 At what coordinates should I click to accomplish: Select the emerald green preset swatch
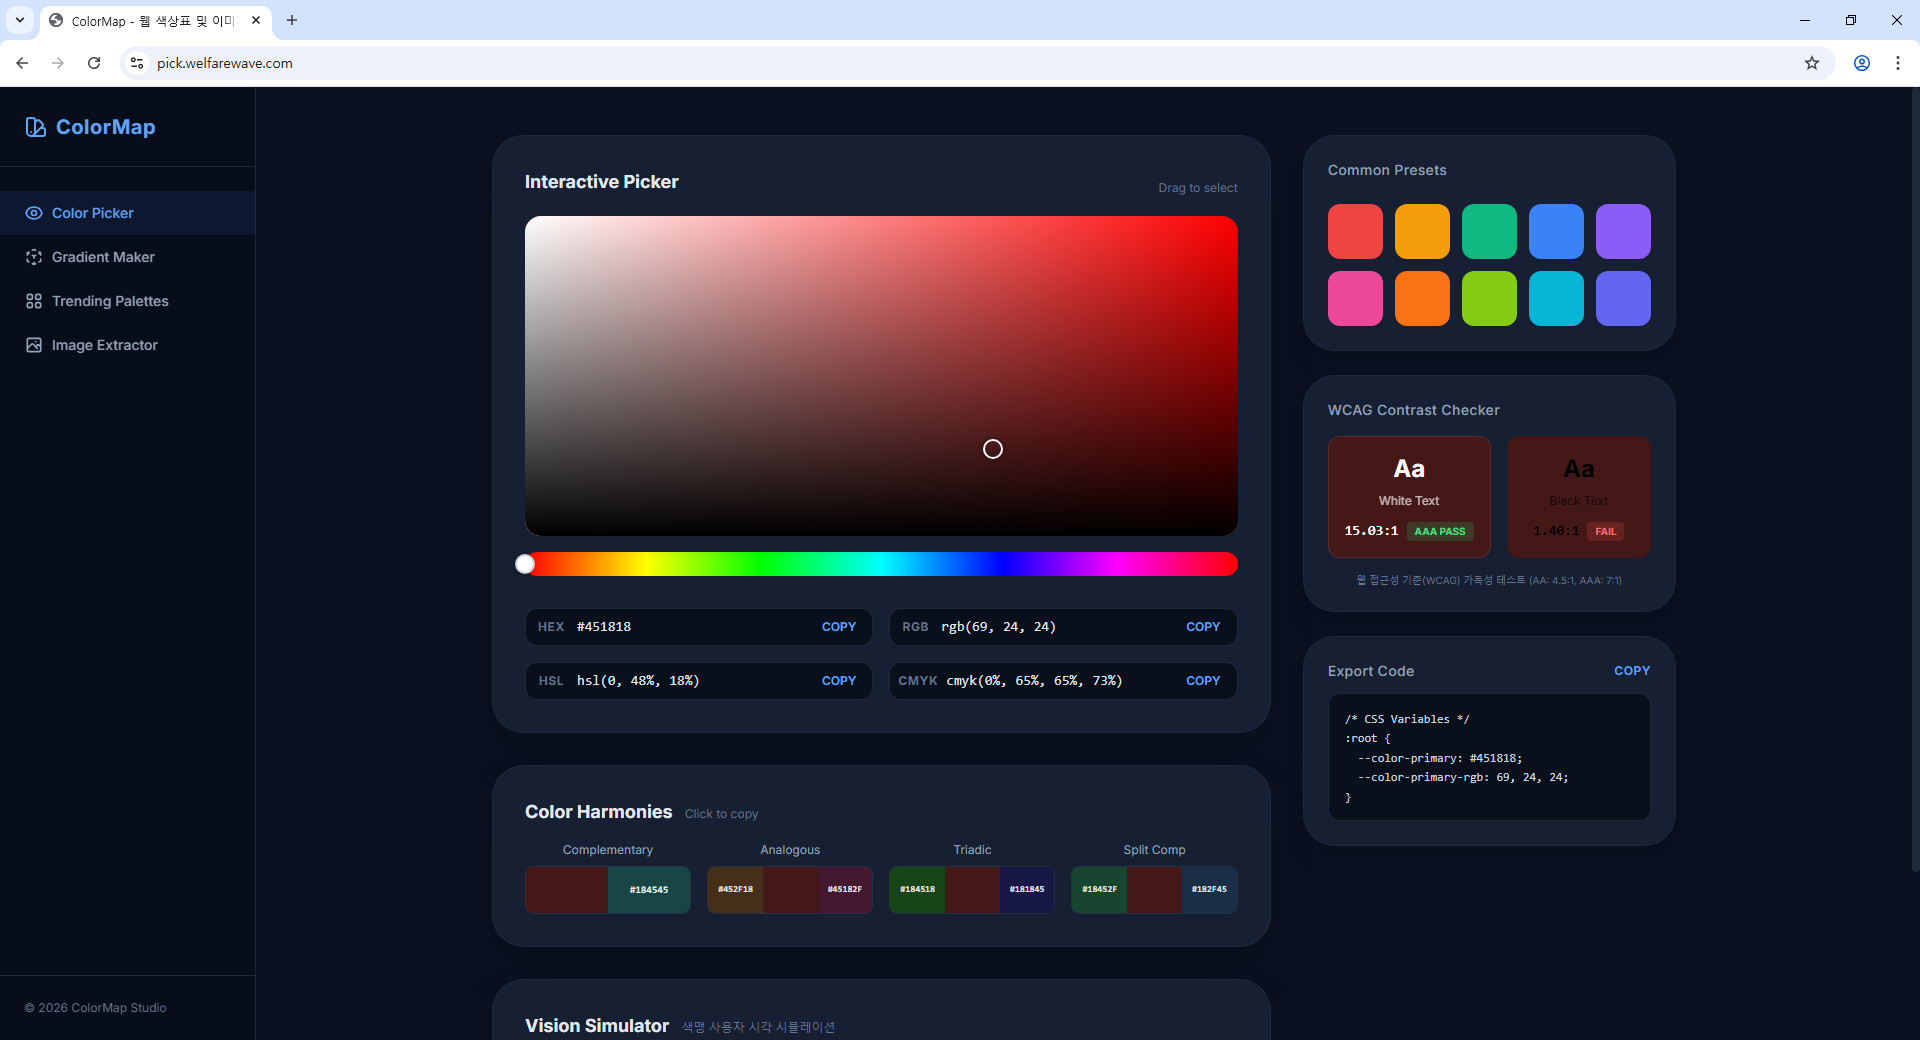(x=1489, y=232)
